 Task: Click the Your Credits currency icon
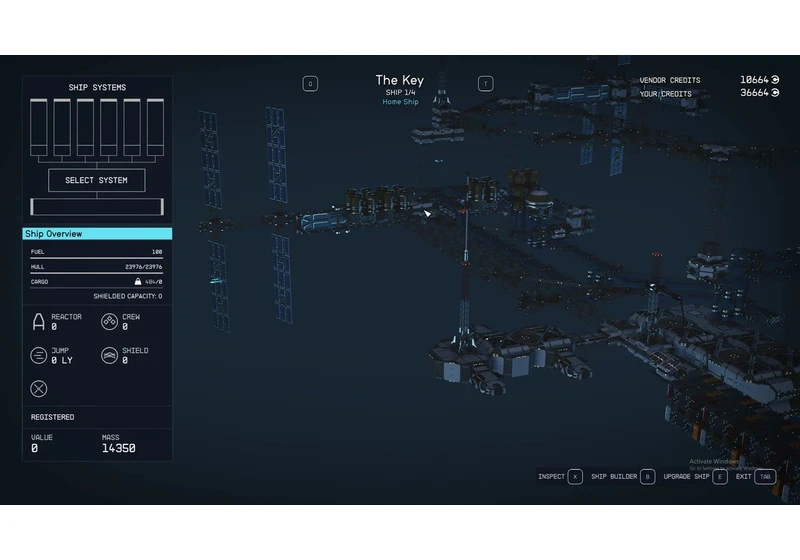[775, 93]
